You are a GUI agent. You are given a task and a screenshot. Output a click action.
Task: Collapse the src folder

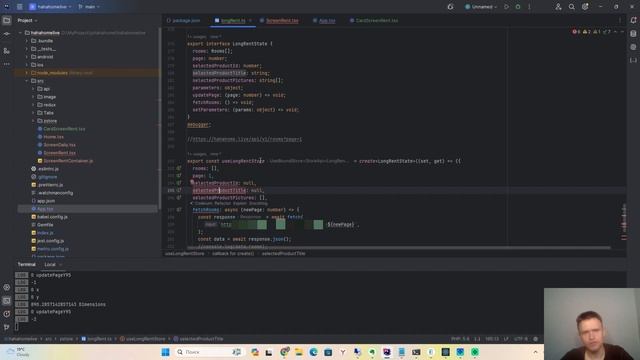(27, 81)
